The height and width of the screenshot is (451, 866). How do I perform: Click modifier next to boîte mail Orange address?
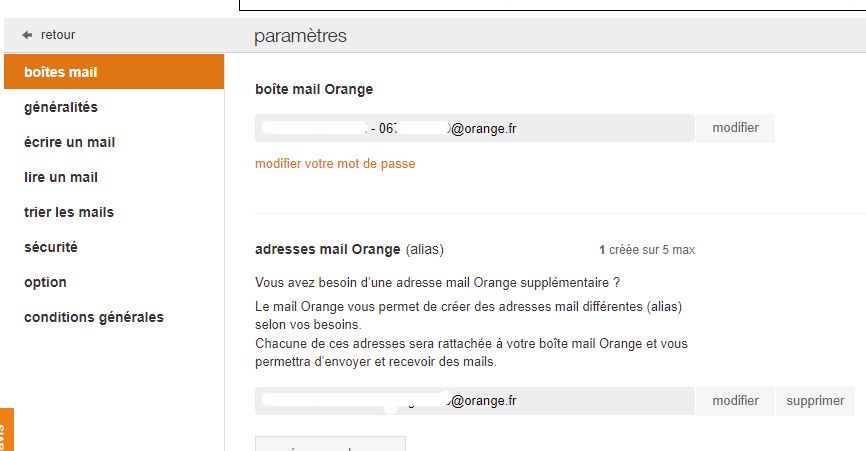tap(735, 128)
